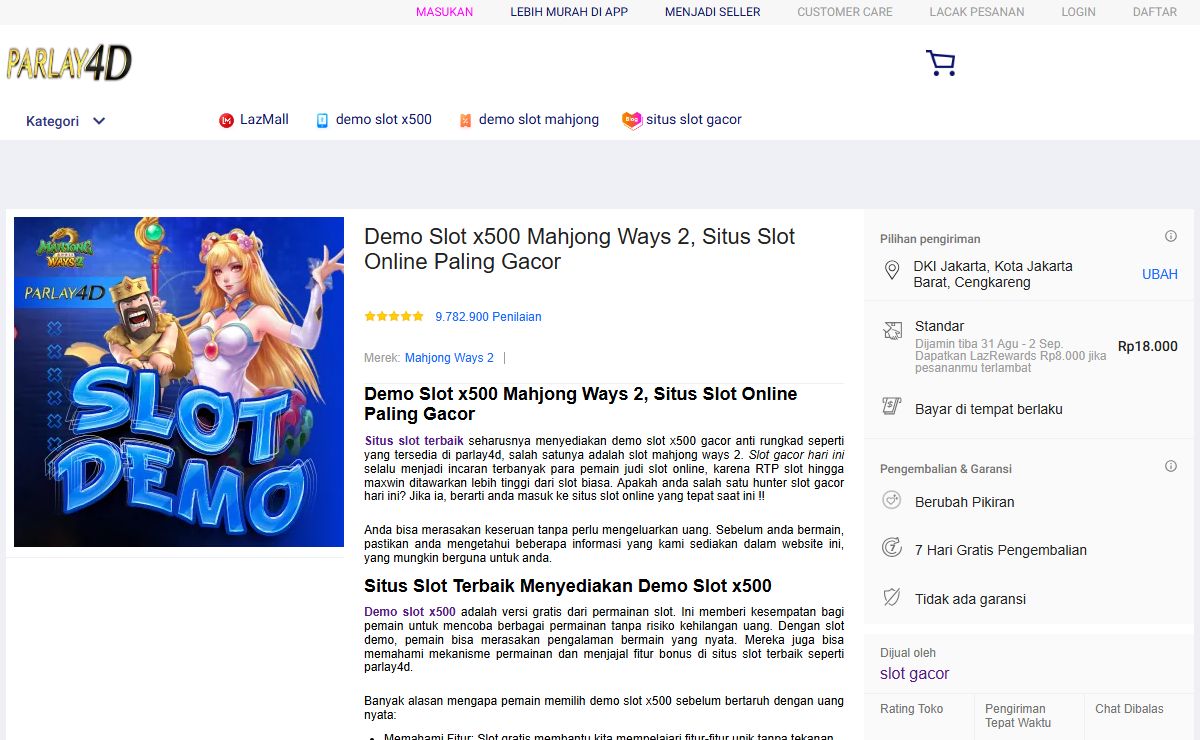The image size is (1200, 740).
Task: Open the shopping cart icon
Action: click(x=940, y=63)
